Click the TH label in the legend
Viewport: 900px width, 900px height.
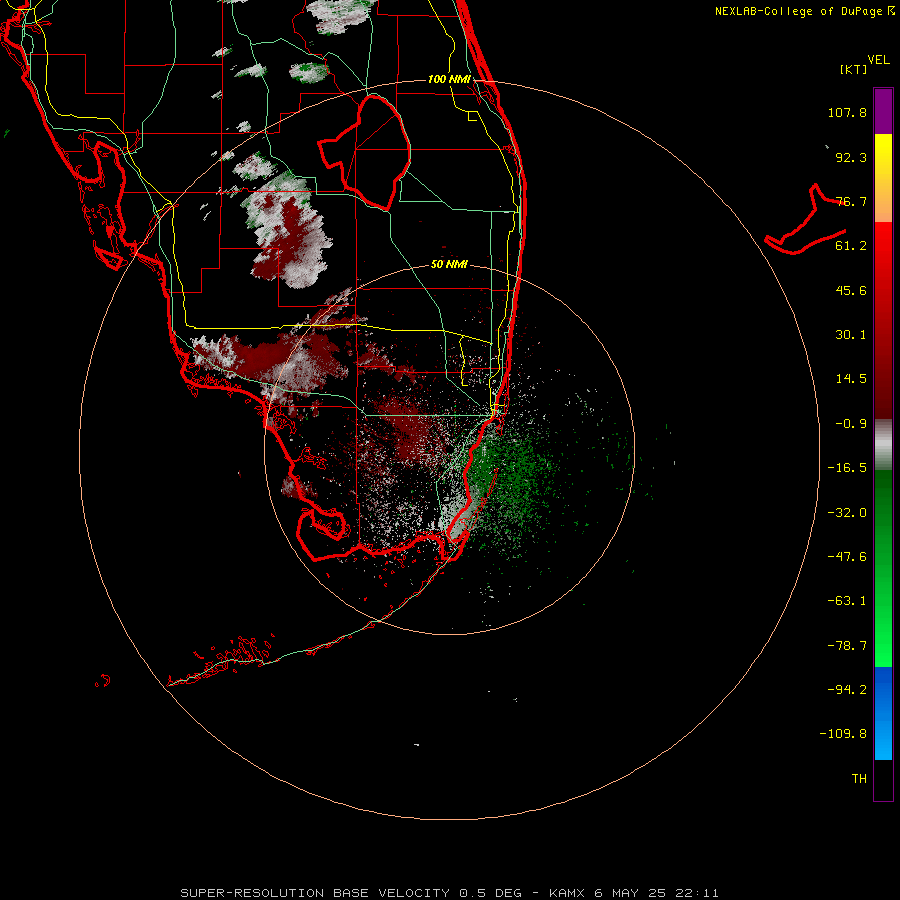859,779
